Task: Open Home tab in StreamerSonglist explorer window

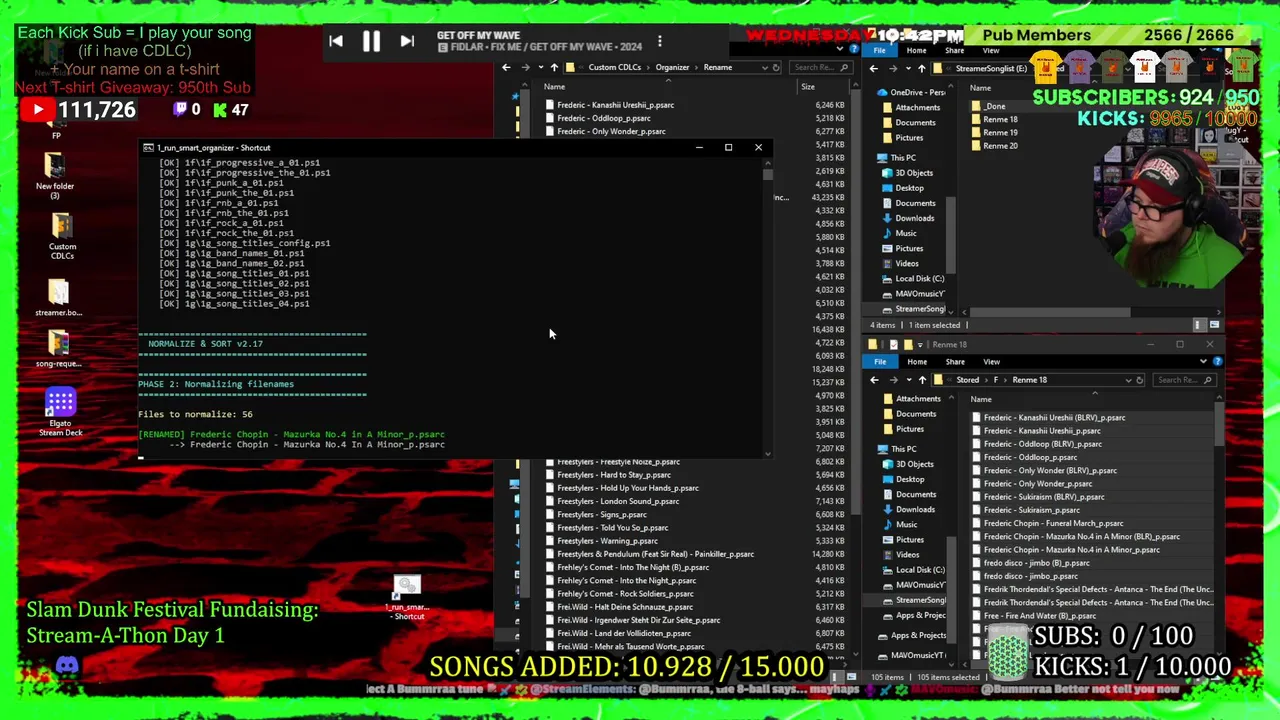Action: [x=916, y=50]
